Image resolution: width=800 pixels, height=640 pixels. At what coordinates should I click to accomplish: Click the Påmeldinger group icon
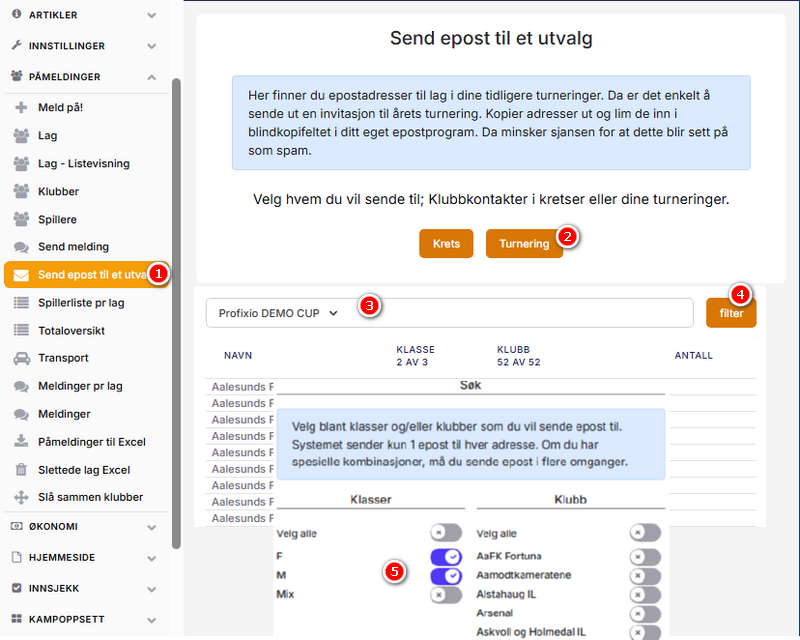(x=17, y=76)
